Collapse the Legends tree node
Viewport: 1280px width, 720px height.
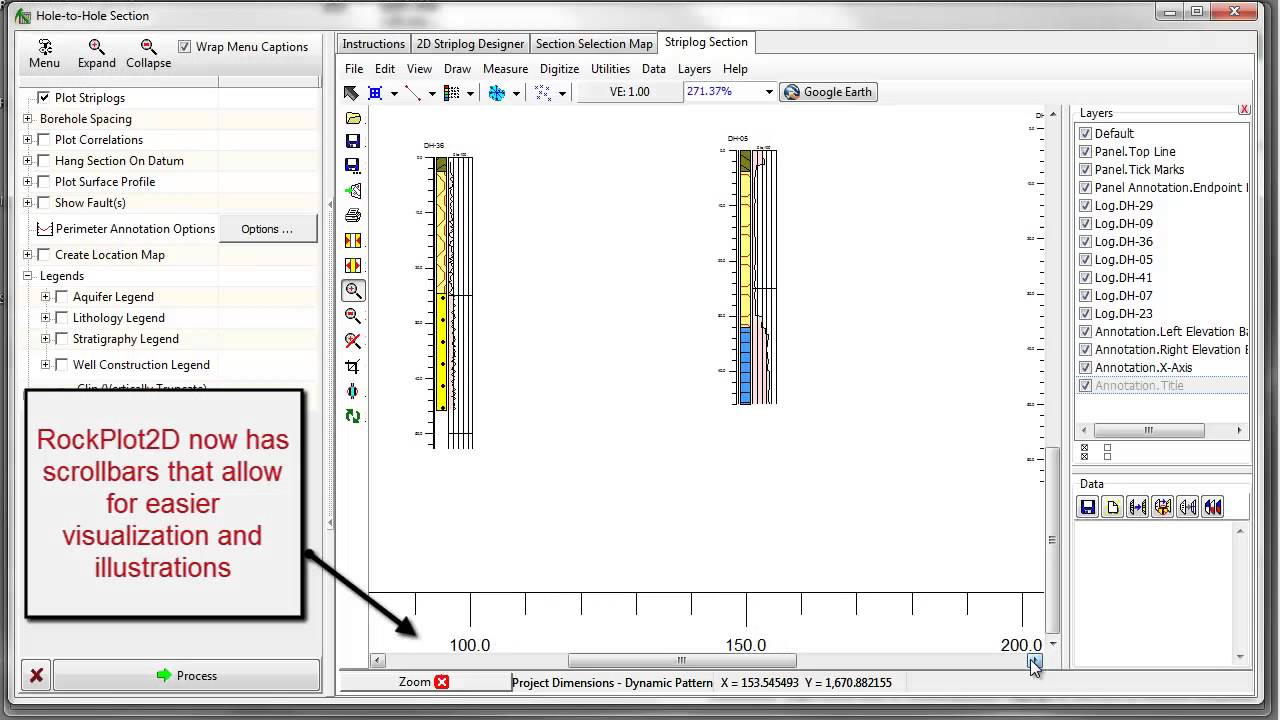(x=28, y=276)
